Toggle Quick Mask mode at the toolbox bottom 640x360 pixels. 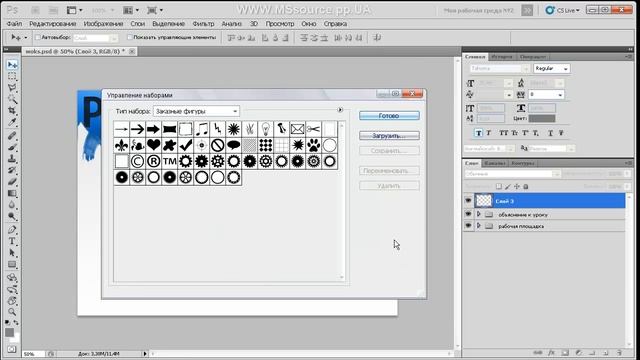click(x=12, y=349)
